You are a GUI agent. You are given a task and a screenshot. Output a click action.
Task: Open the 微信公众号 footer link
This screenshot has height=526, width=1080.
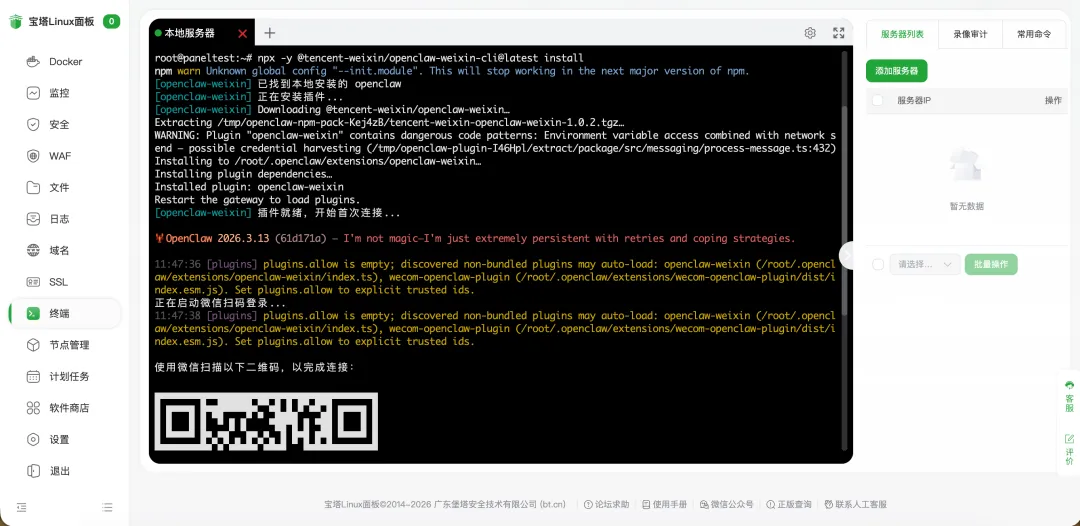[x=726, y=505]
